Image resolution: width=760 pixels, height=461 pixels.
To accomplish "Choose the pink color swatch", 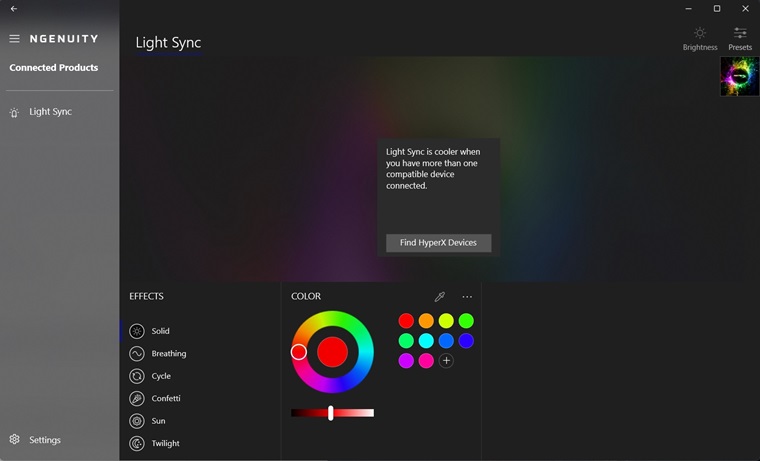I will click(426, 361).
